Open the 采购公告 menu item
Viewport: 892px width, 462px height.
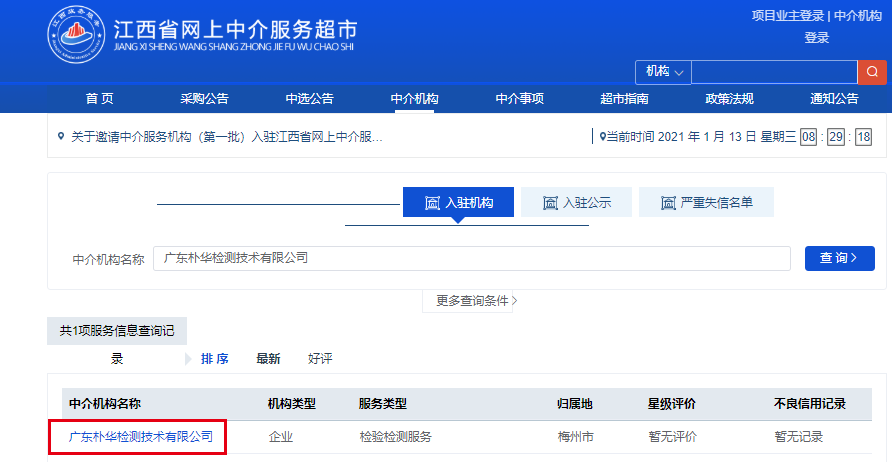(204, 98)
